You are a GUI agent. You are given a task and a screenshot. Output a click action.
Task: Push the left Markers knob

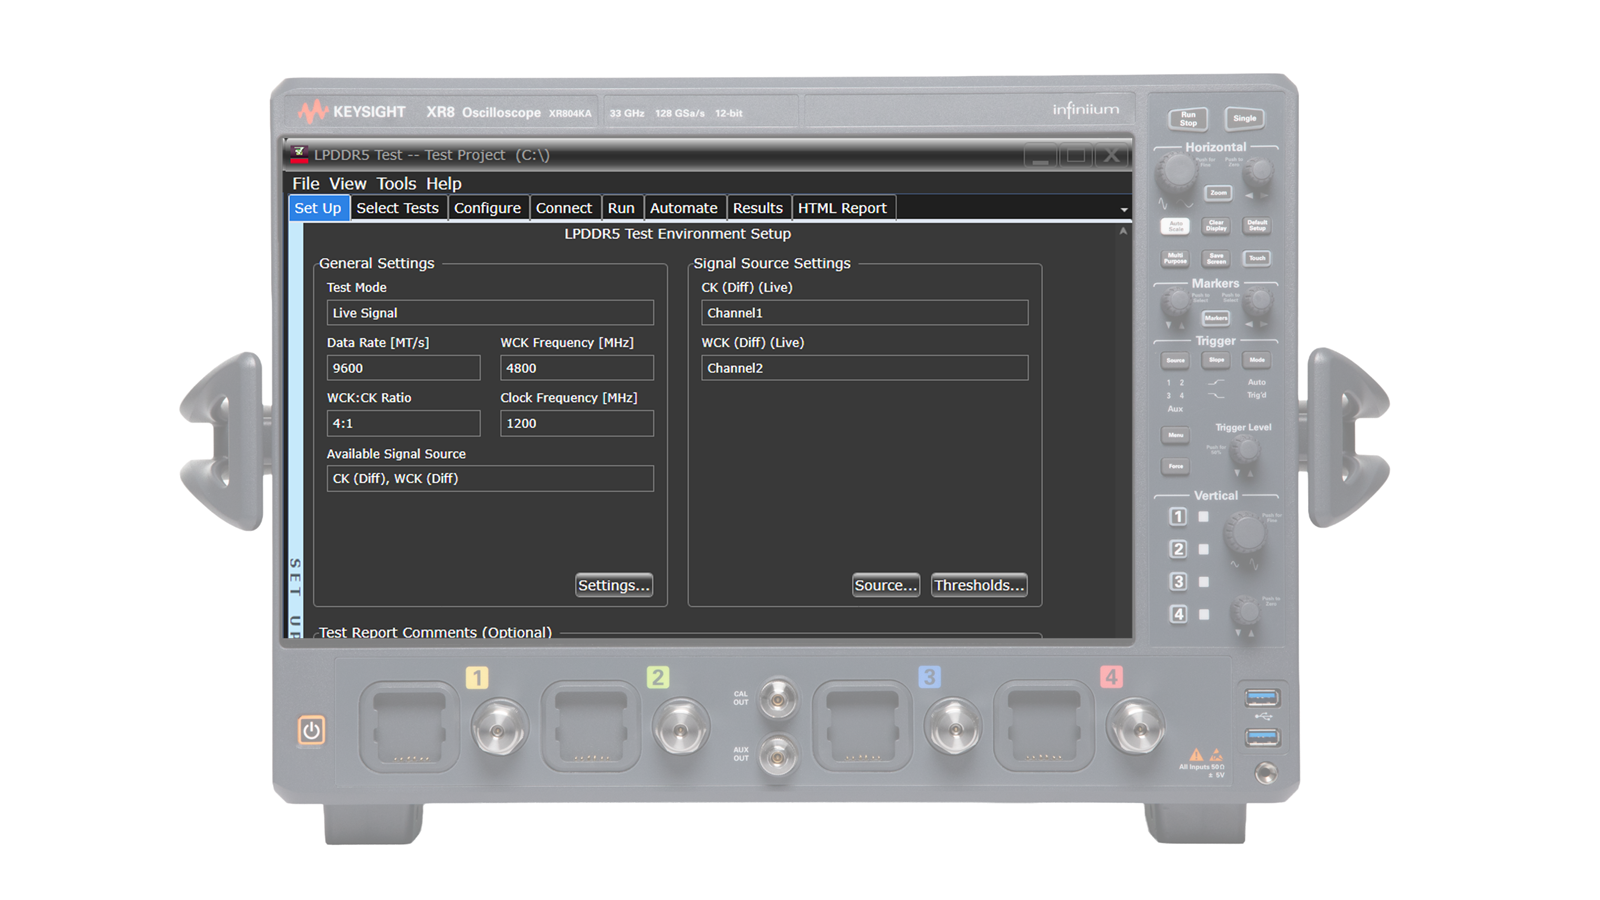[1176, 303]
